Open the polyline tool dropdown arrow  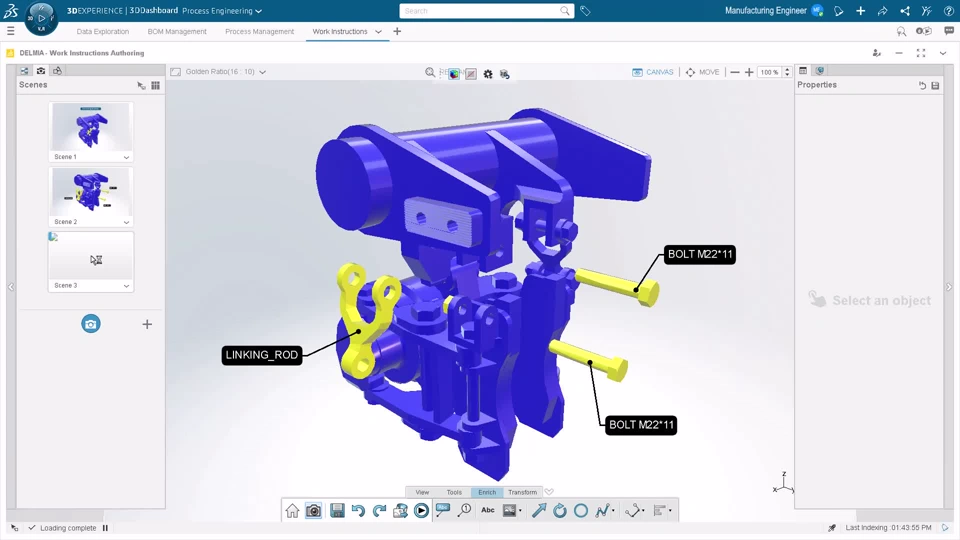click(613, 511)
